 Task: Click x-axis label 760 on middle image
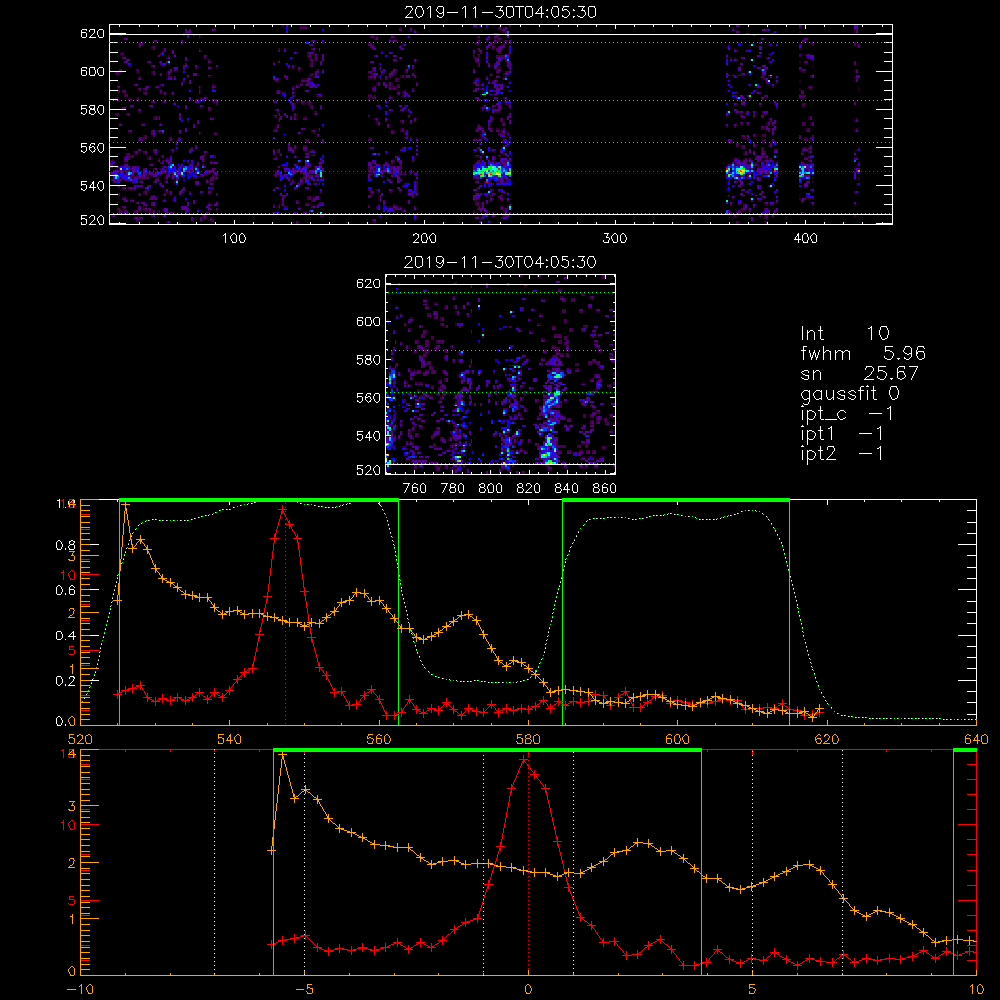pyautogui.click(x=415, y=489)
